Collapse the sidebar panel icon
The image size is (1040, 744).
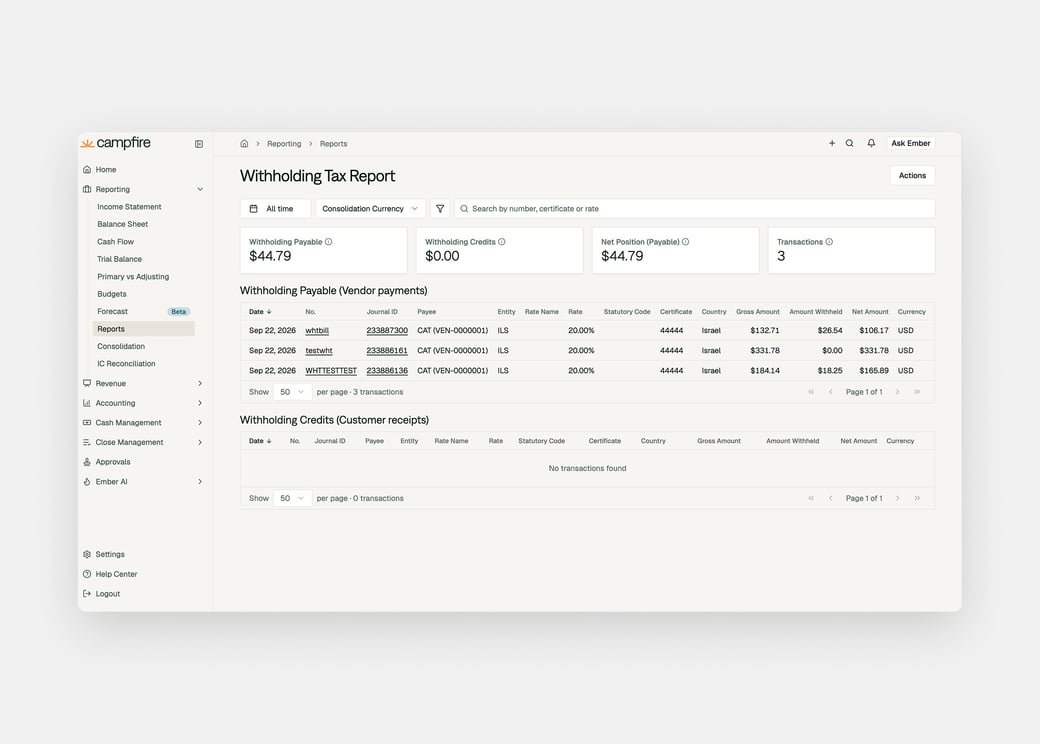(199, 144)
